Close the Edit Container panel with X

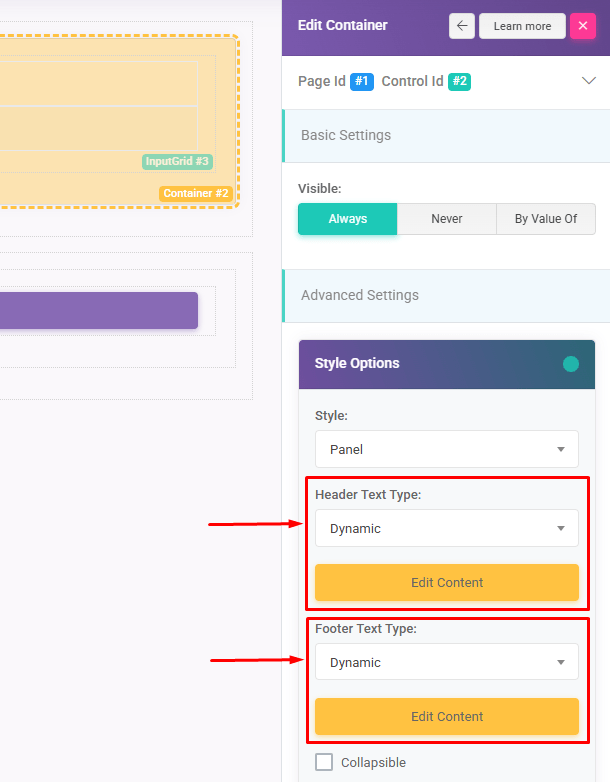(x=583, y=26)
